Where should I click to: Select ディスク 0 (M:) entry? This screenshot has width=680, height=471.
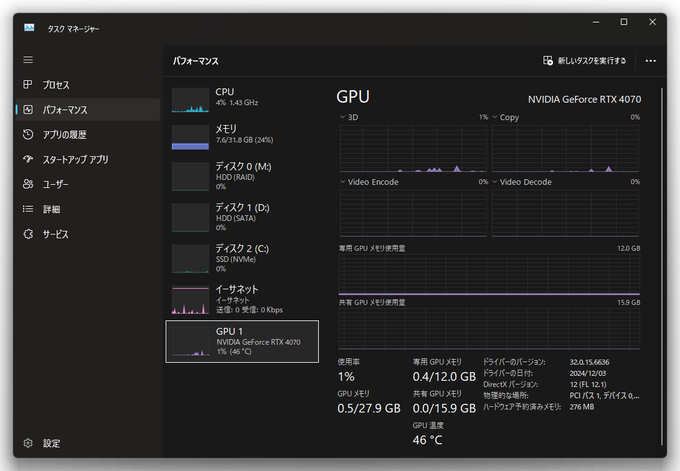coord(242,176)
